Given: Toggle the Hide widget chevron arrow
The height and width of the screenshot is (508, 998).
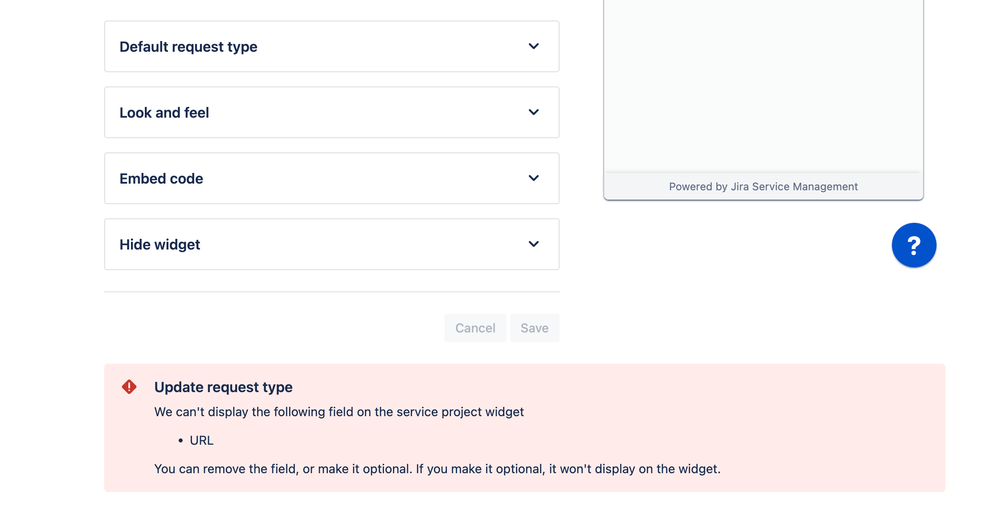Looking at the screenshot, I should [533, 244].
